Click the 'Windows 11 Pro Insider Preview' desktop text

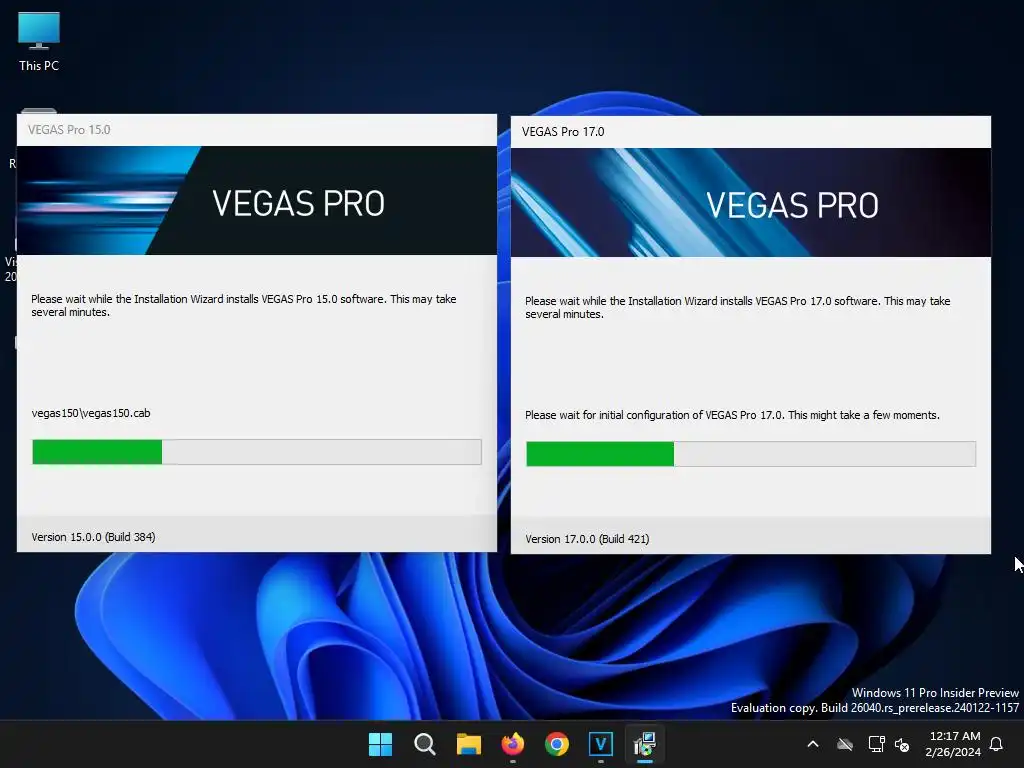pos(935,693)
